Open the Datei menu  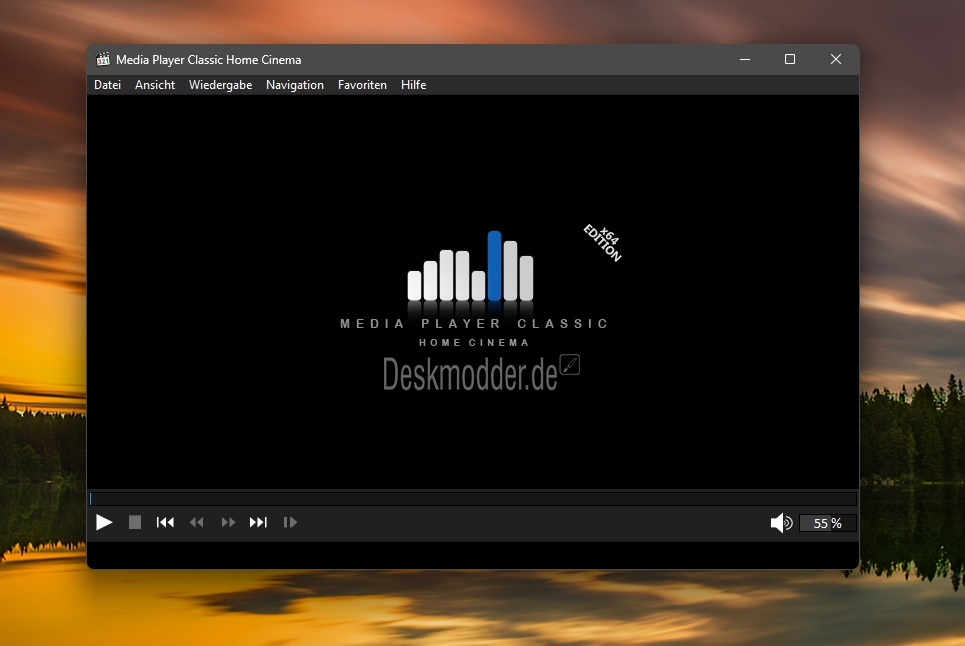[x=107, y=85]
